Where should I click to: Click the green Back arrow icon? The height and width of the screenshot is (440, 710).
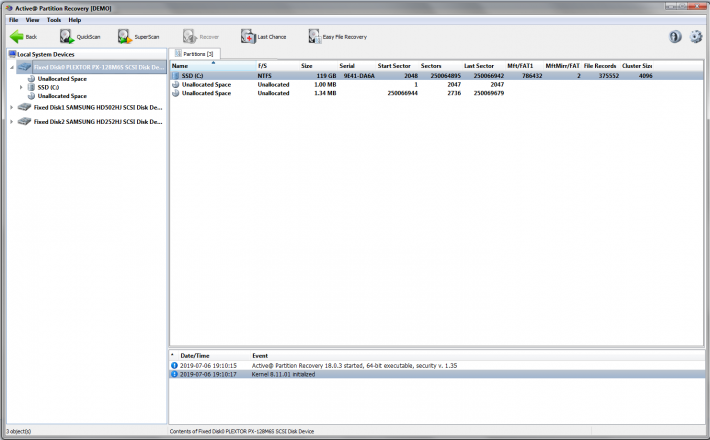click(17, 37)
